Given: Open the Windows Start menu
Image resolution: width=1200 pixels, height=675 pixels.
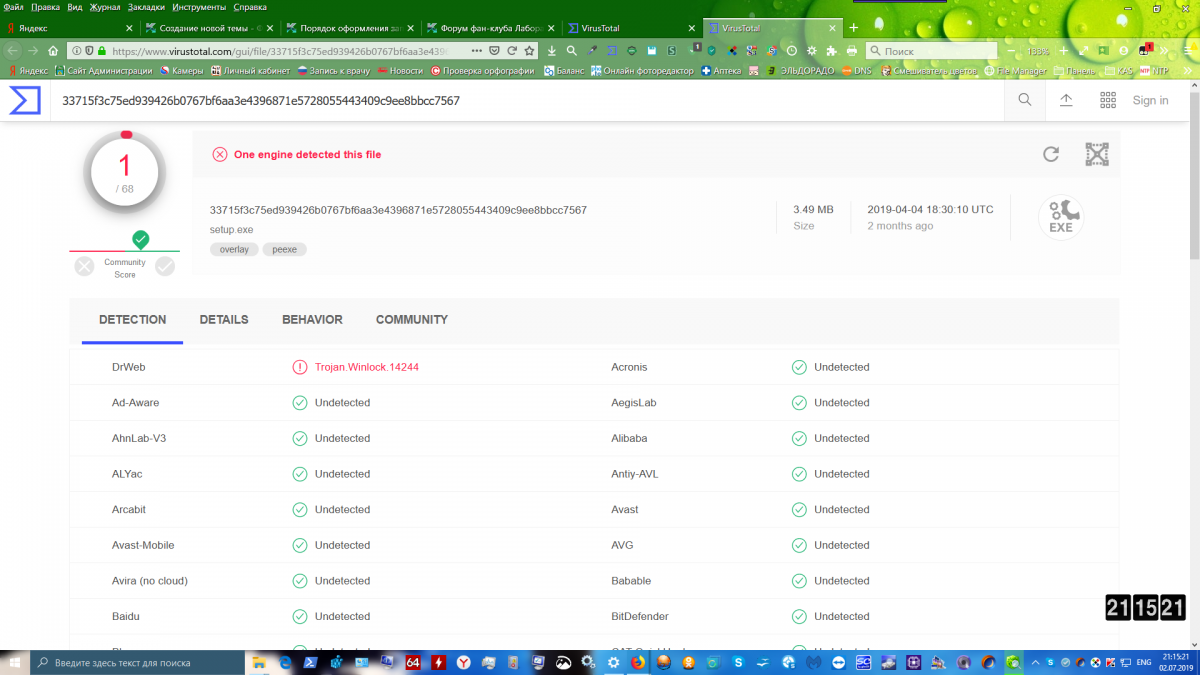Looking at the screenshot, I should click(x=14, y=662).
